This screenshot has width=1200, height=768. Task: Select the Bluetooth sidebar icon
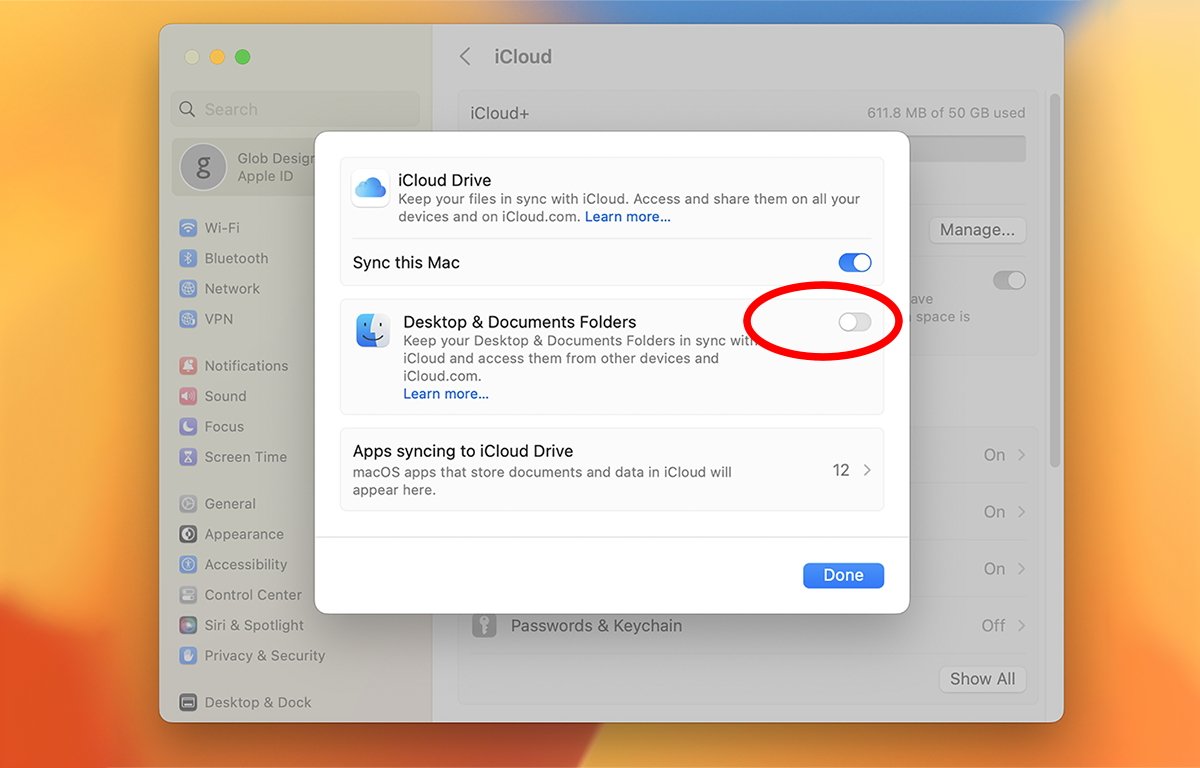pyautogui.click(x=188, y=258)
